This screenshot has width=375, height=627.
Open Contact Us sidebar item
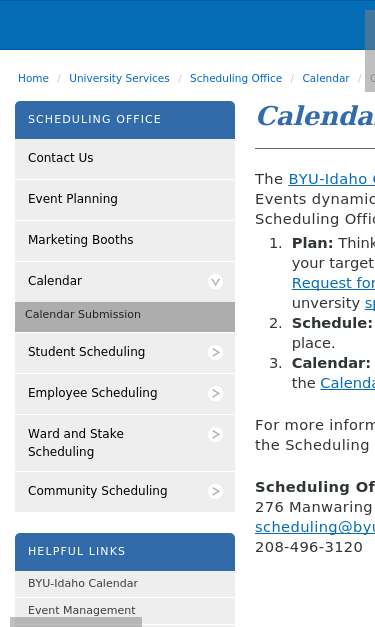tap(125, 159)
